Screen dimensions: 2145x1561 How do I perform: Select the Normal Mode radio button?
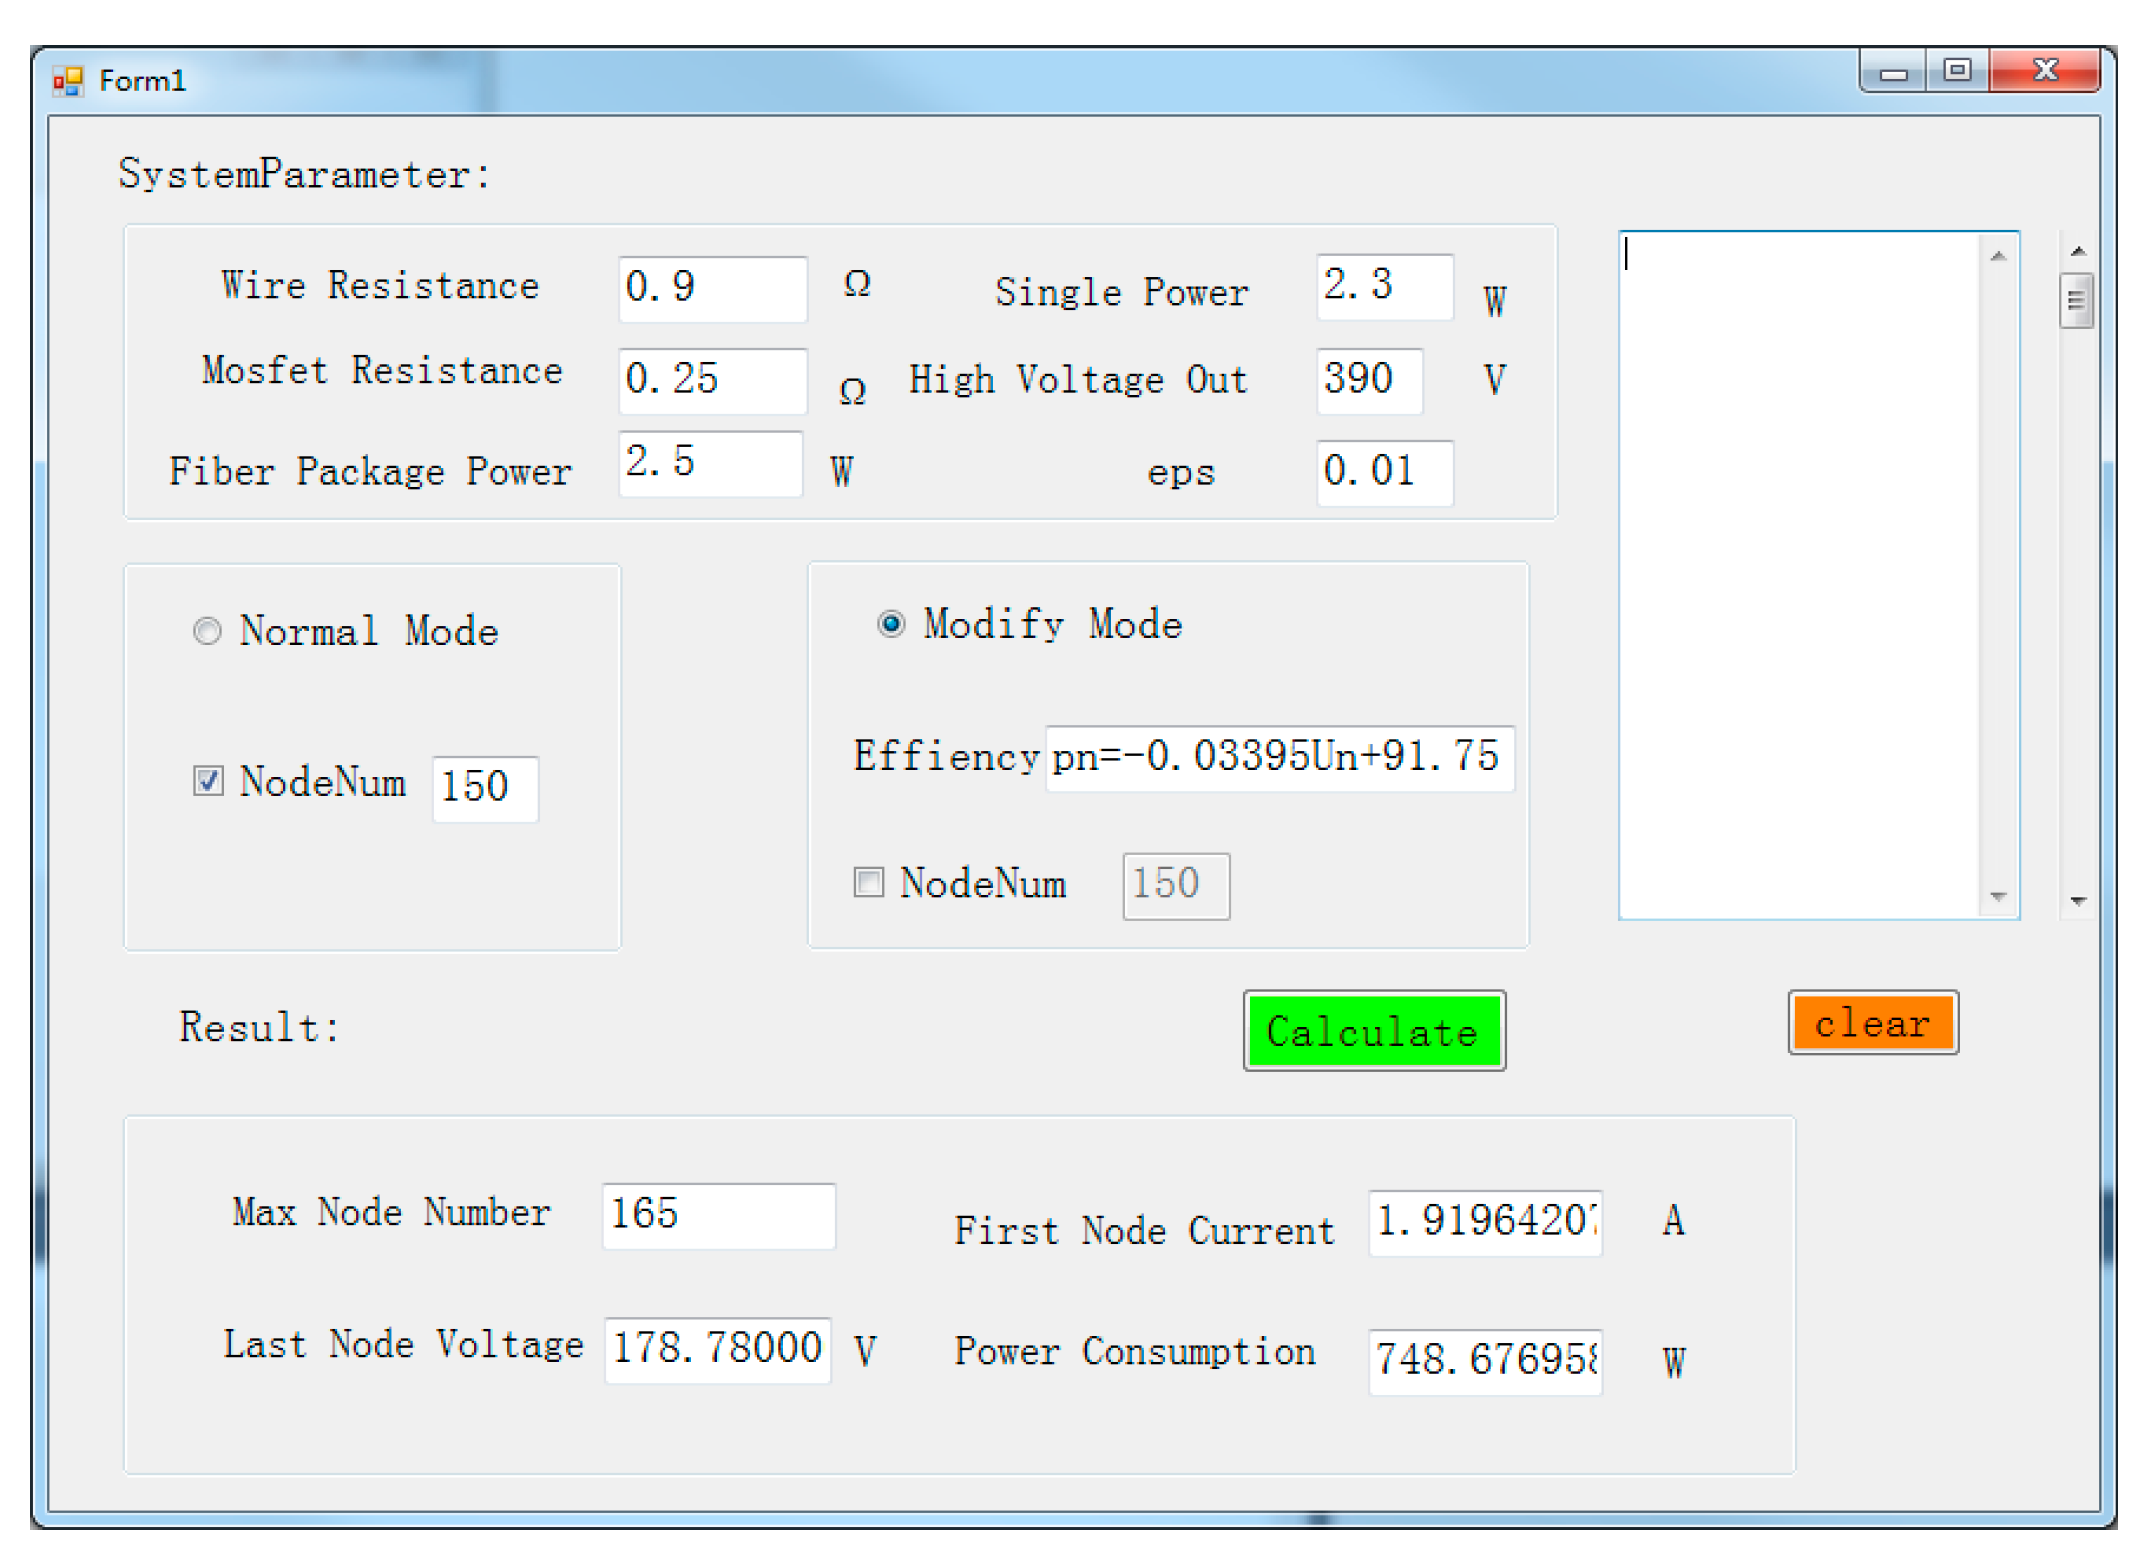pos(208,631)
